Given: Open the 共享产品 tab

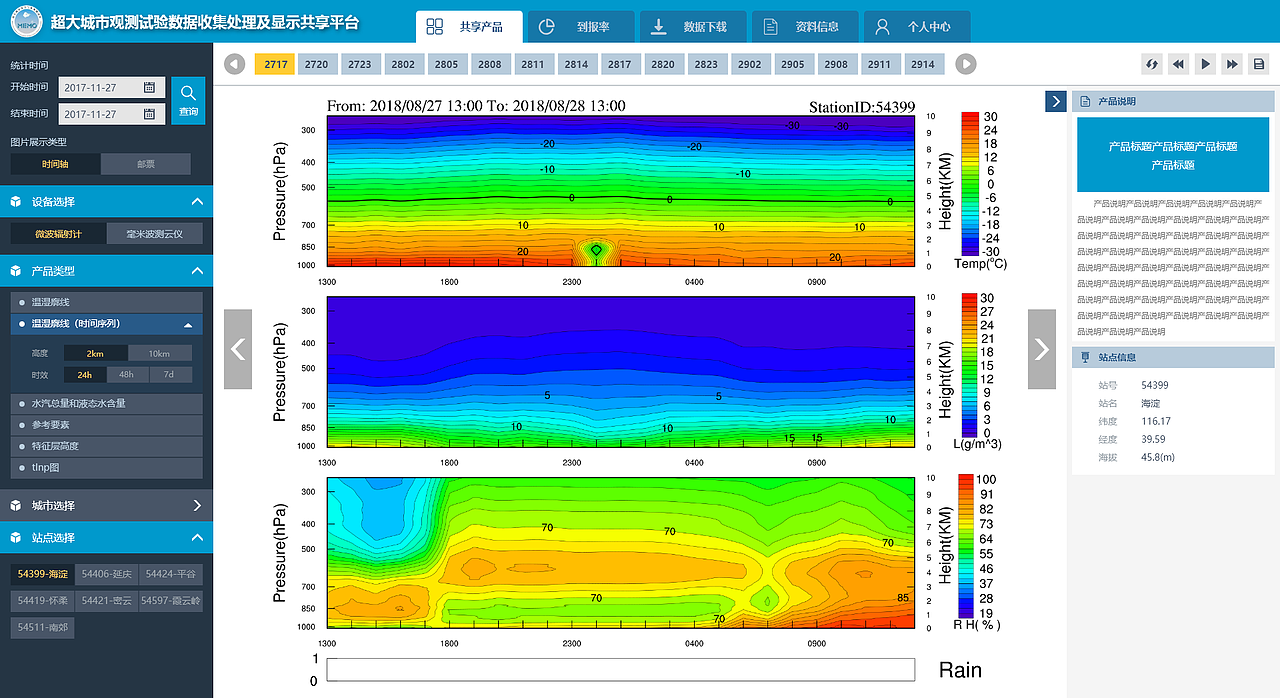Looking at the screenshot, I should [x=469, y=27].
